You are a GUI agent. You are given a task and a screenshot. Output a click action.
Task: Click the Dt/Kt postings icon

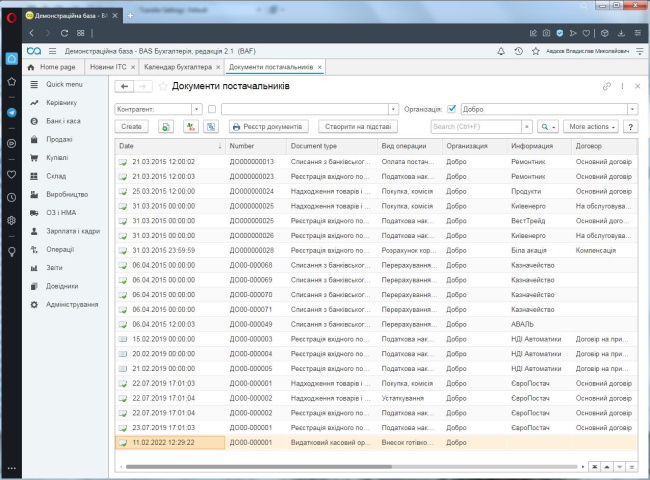click(191, 127)
